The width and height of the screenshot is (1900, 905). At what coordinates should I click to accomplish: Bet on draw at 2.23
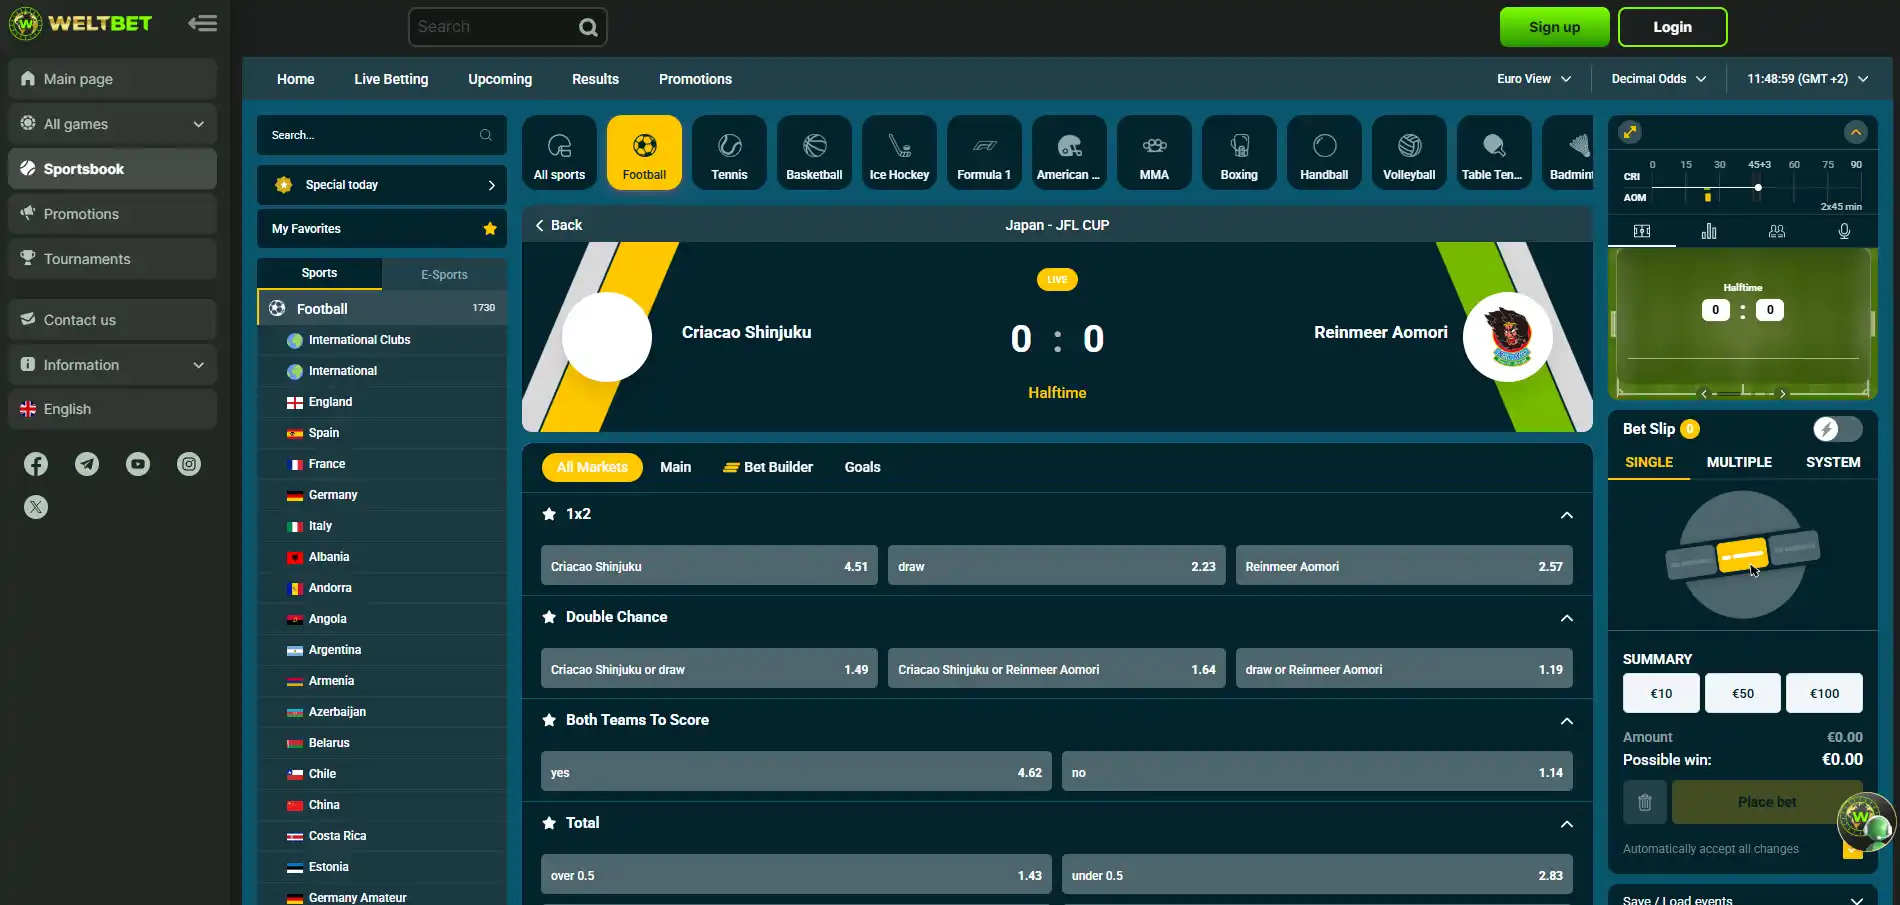[1056, 566]
